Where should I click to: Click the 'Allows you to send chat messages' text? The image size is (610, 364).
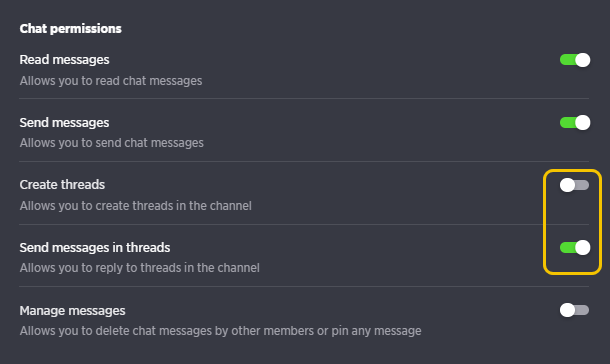tap(112, 143)
